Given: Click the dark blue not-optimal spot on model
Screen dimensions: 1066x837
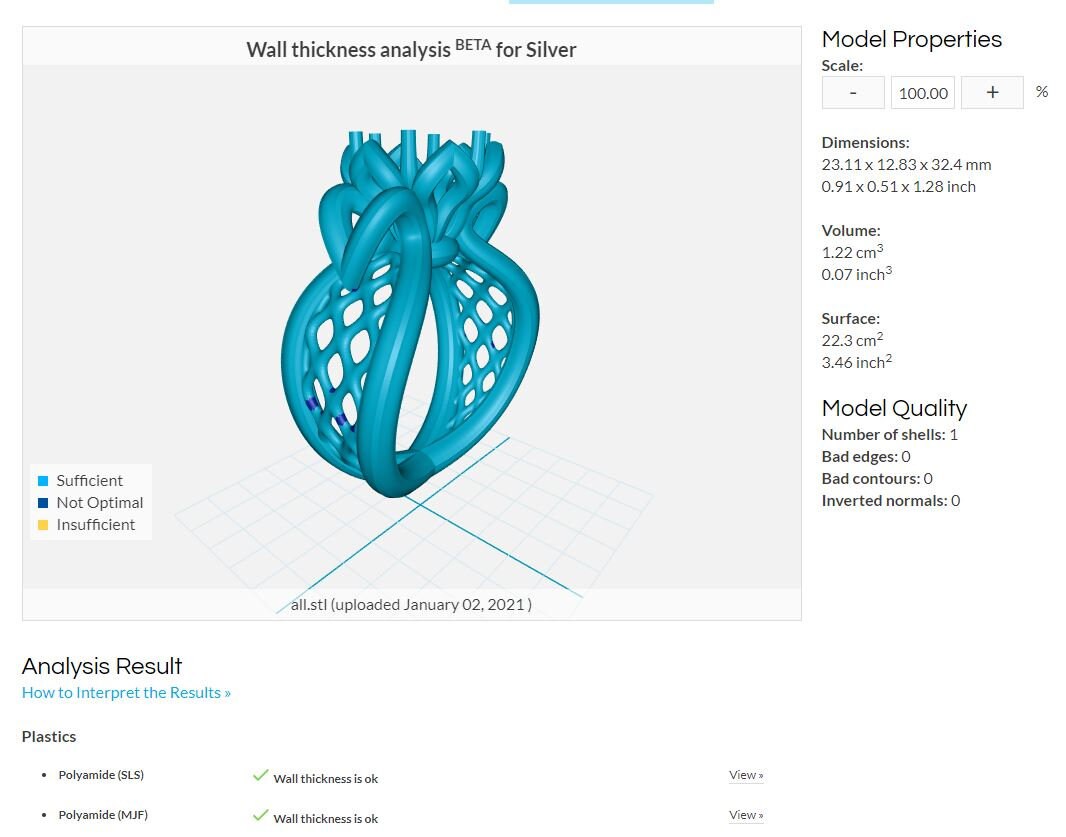Looking at the screenshot, I should [312, 404].
